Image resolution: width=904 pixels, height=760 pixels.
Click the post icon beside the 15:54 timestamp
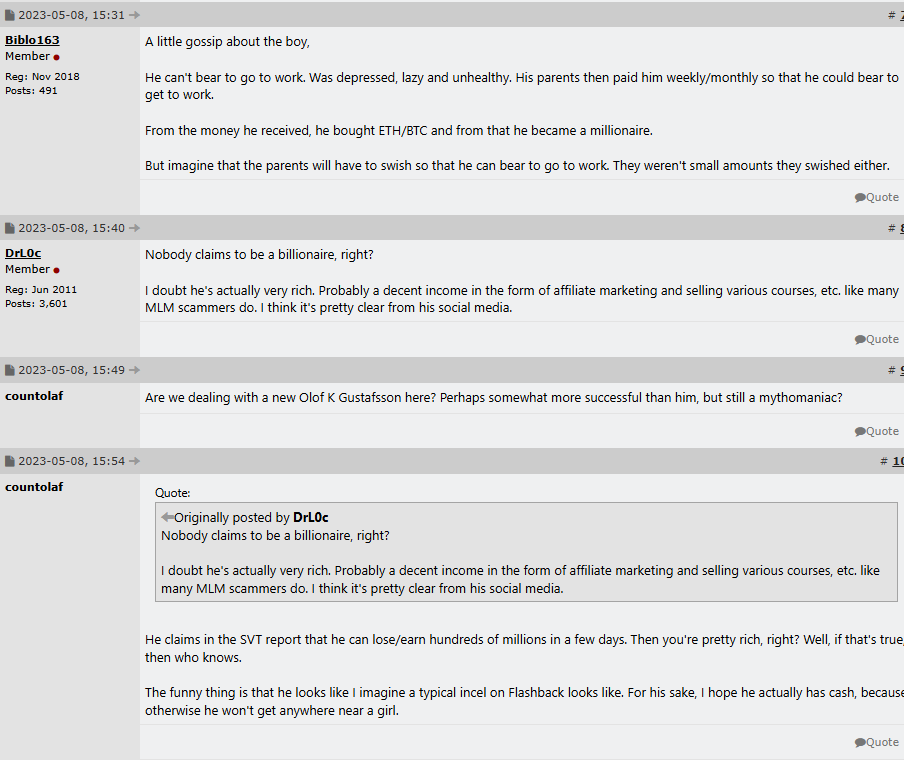click(x=10, y=461)
